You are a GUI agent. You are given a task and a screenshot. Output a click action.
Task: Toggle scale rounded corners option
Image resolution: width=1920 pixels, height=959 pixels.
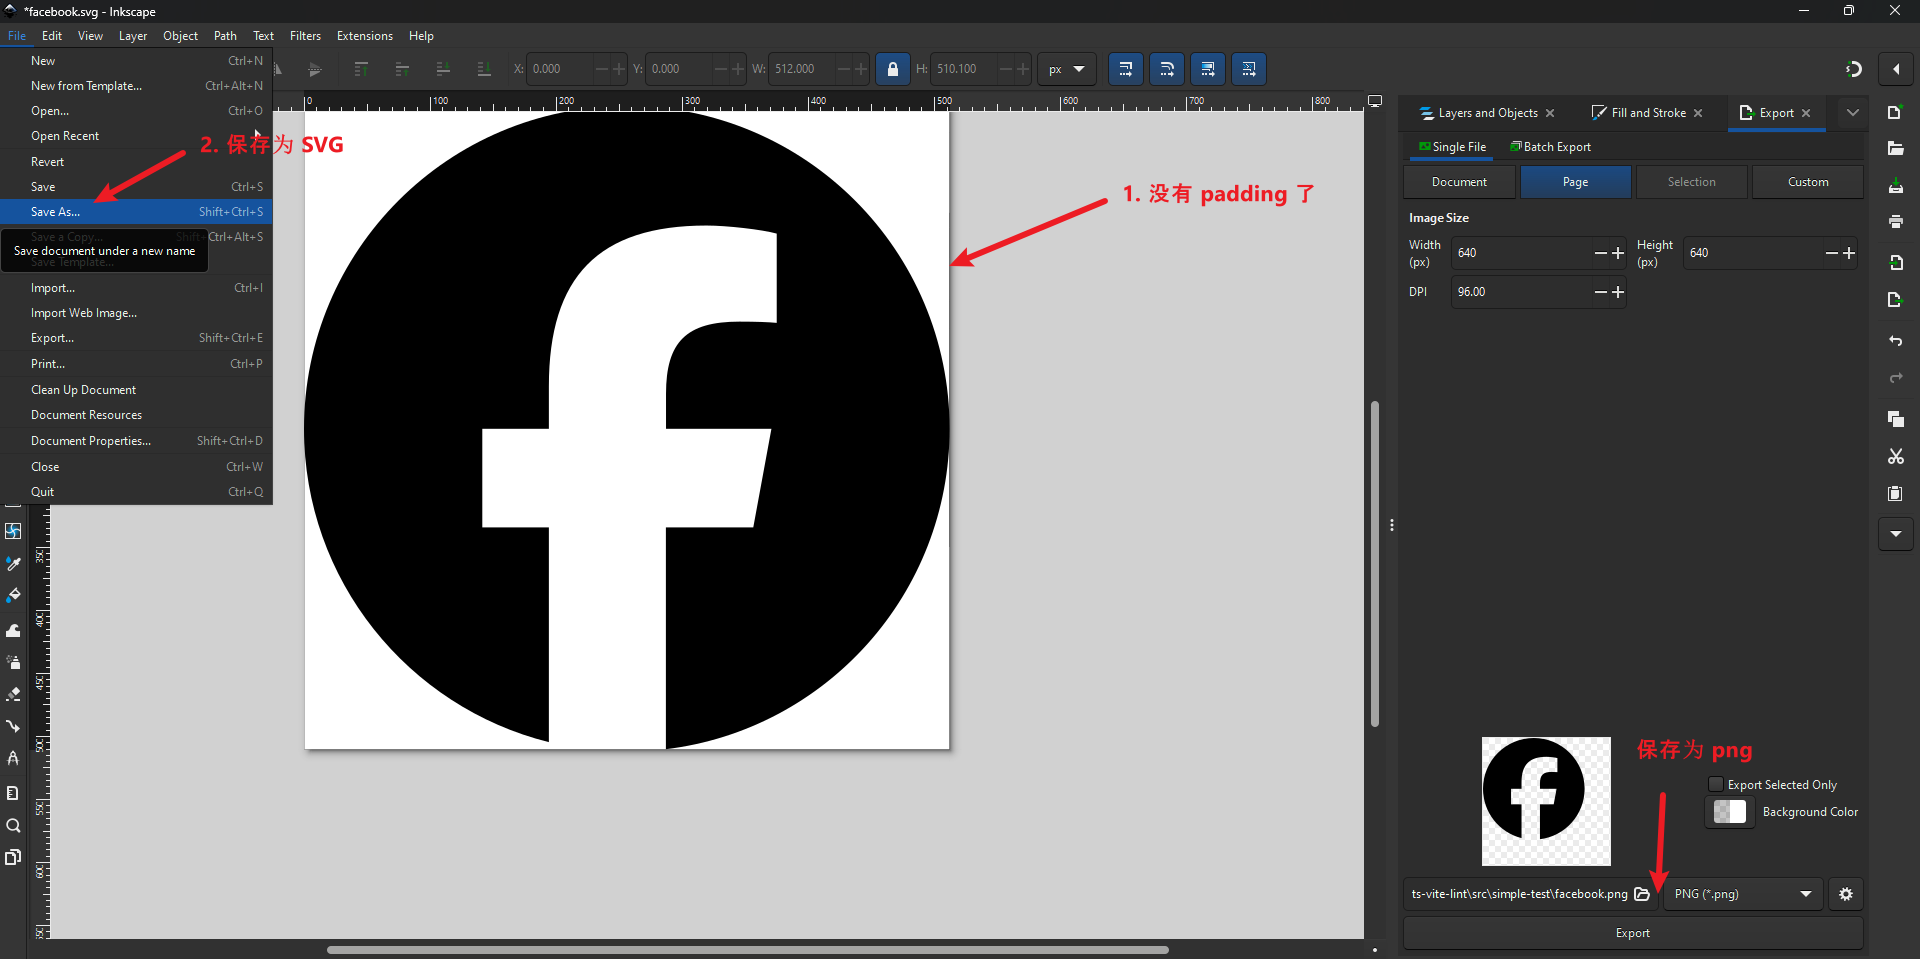point(1167,69)
